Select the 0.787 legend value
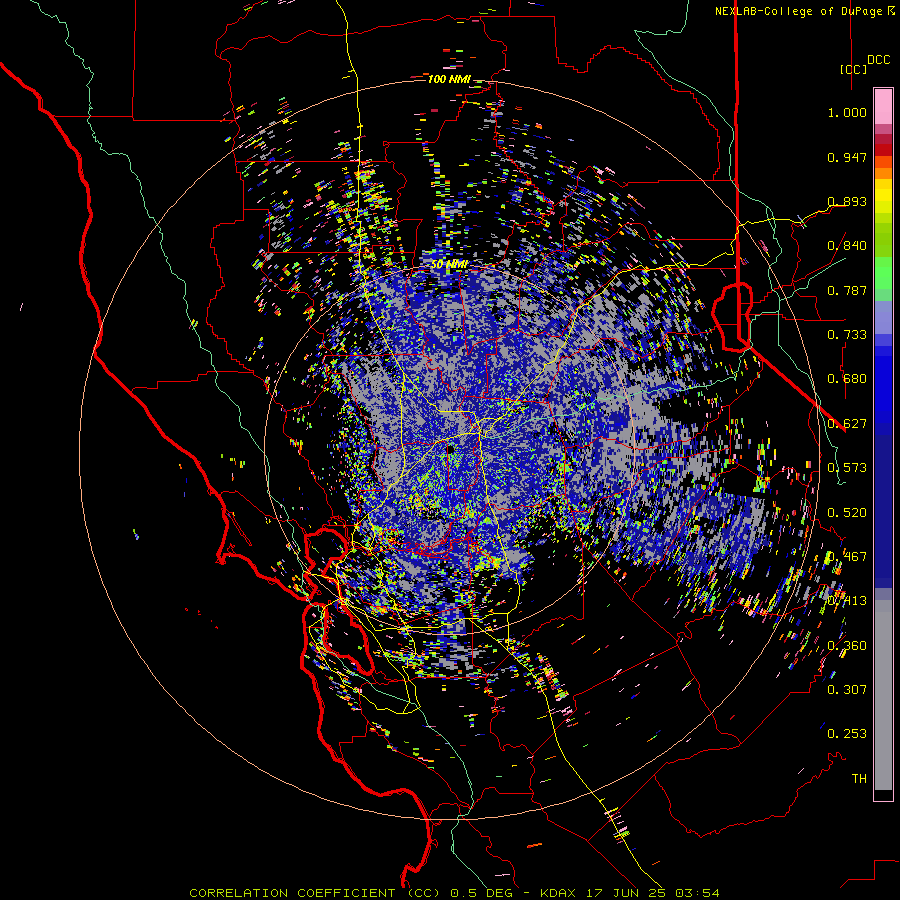Screen dimensions: 900x900 [x=847, y=290]
